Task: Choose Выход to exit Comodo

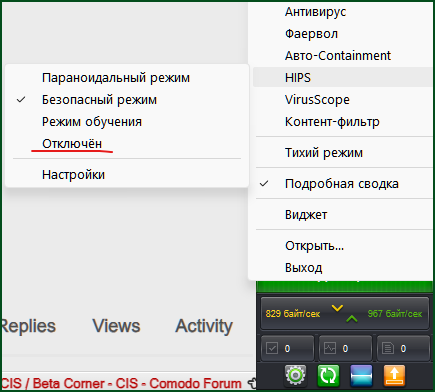Action: (x=342, y=268)
